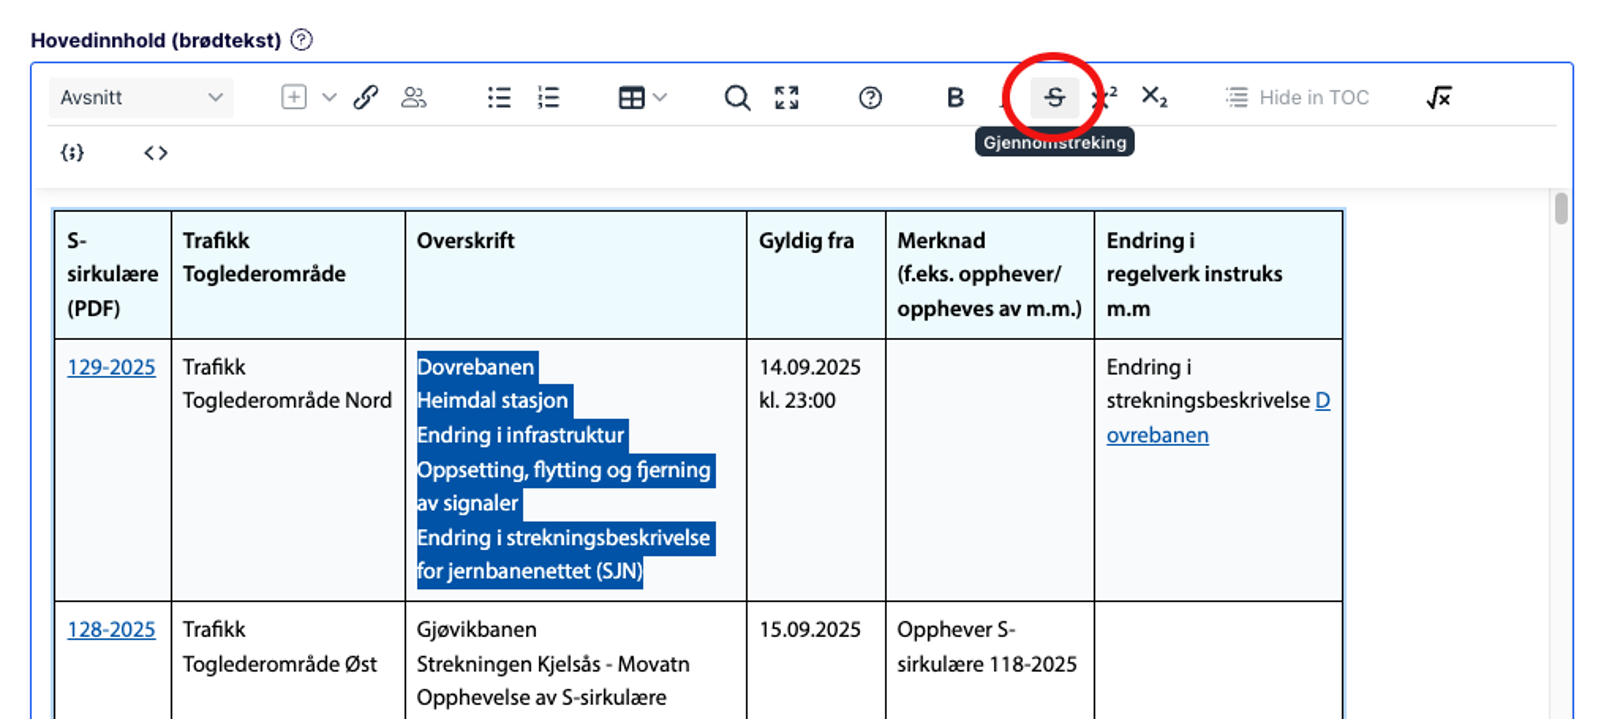1600x719 pixels.
Task: Open the 128-2025 circular link
Action: coord(111,630)
